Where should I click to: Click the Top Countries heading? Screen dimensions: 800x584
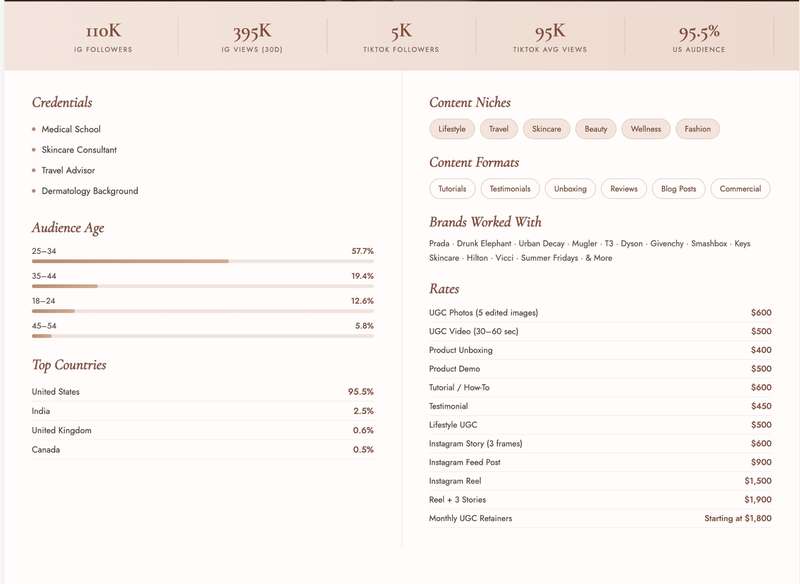pyautogui.click(x=69, y=365)
